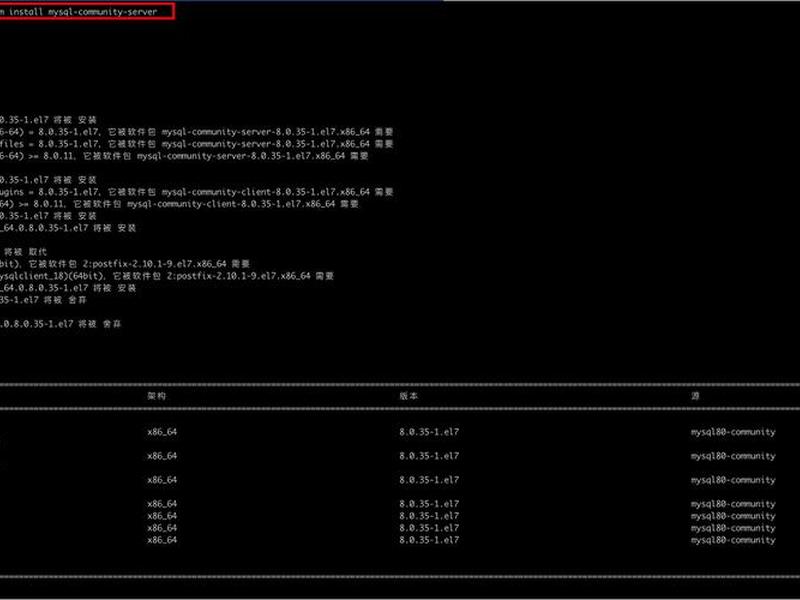The height and width of the screenshot is (600, 800).
Task: Click the '6-64) >= 8.0.11' server dependency line
Action: (x=184, y=156)
